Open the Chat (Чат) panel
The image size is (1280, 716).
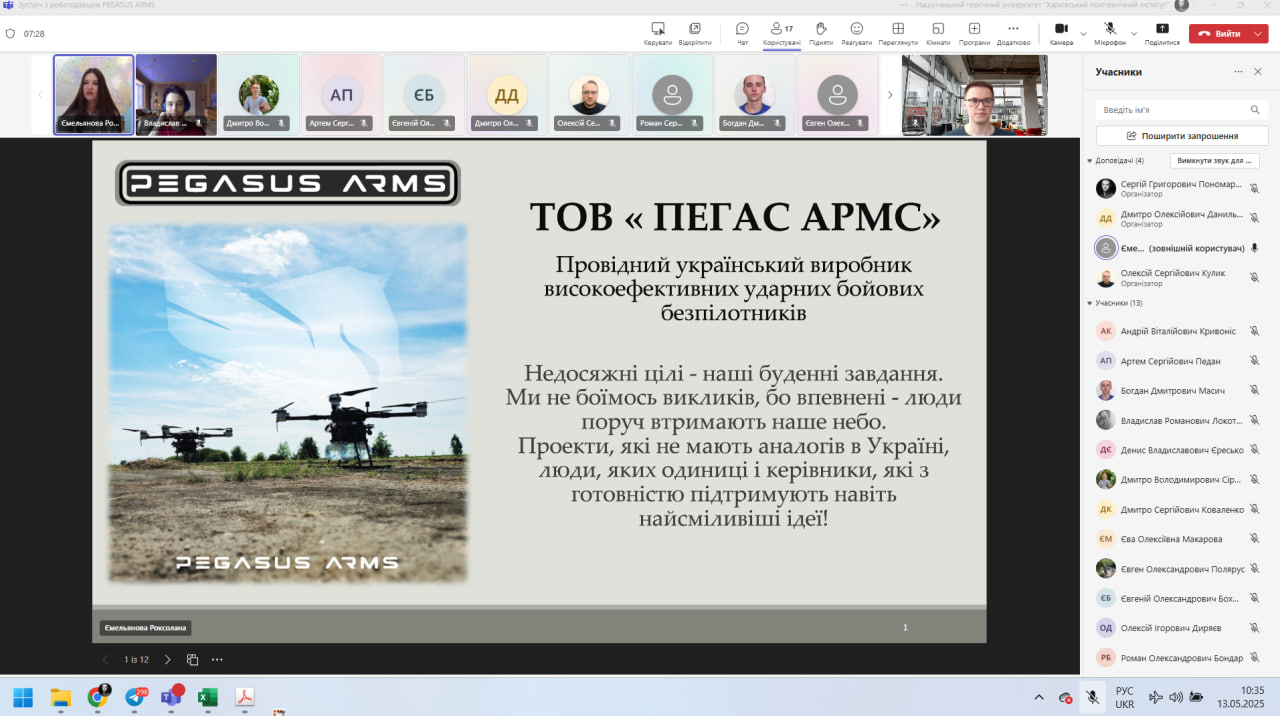click(742, 32)
